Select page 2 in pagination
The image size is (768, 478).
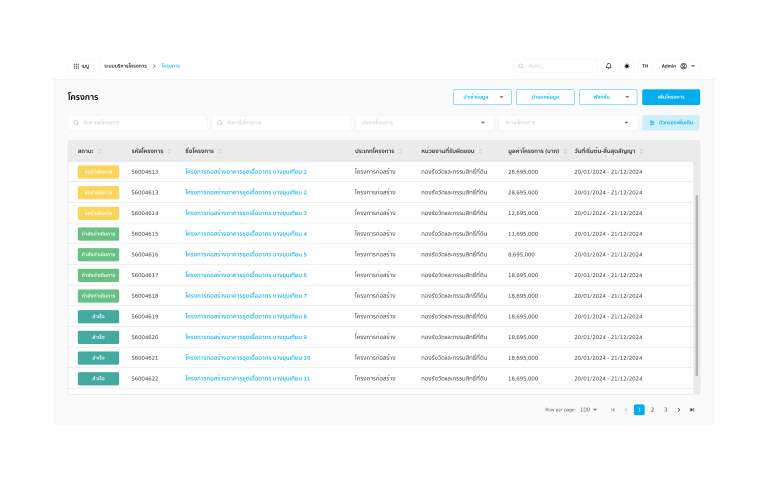click(x=652, y=410)
